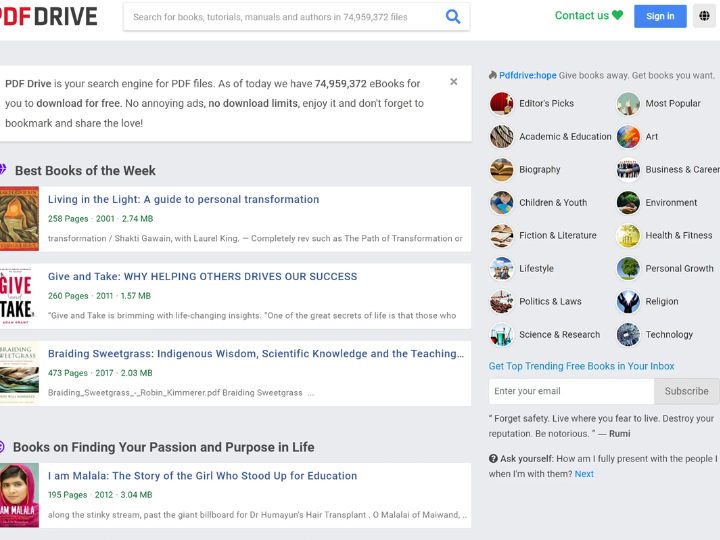Click the Subscribe button
The height and width of the screenshot is (540, 720).
click(x=686, y=391)
